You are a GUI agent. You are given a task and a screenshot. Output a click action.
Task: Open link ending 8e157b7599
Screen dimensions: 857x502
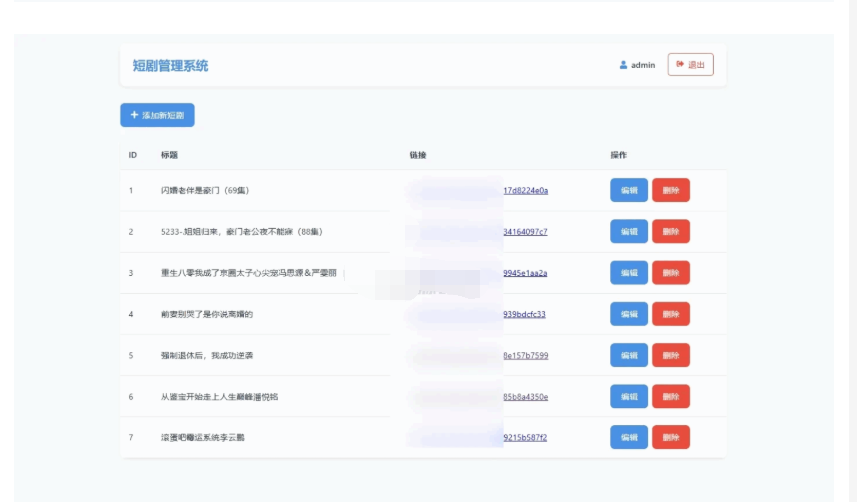tap(526, 355)
